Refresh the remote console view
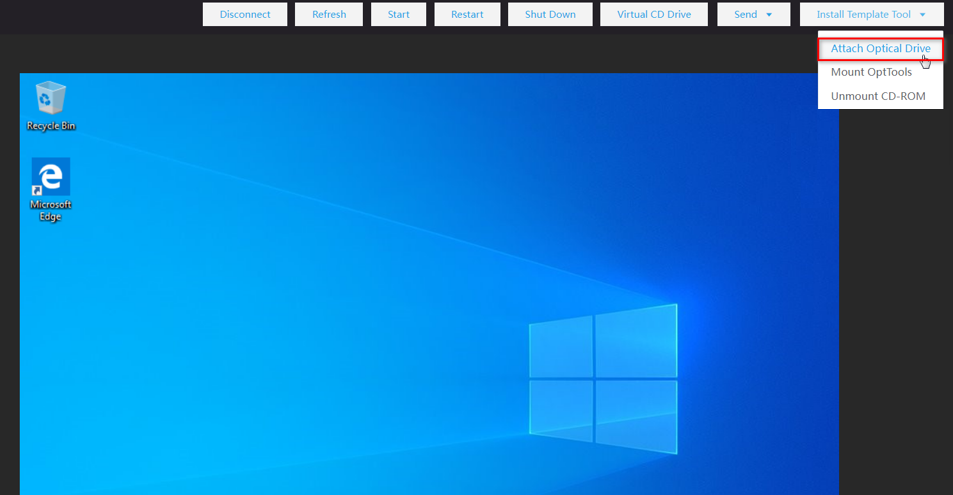The image size is (953, 495). pos(329,15)
